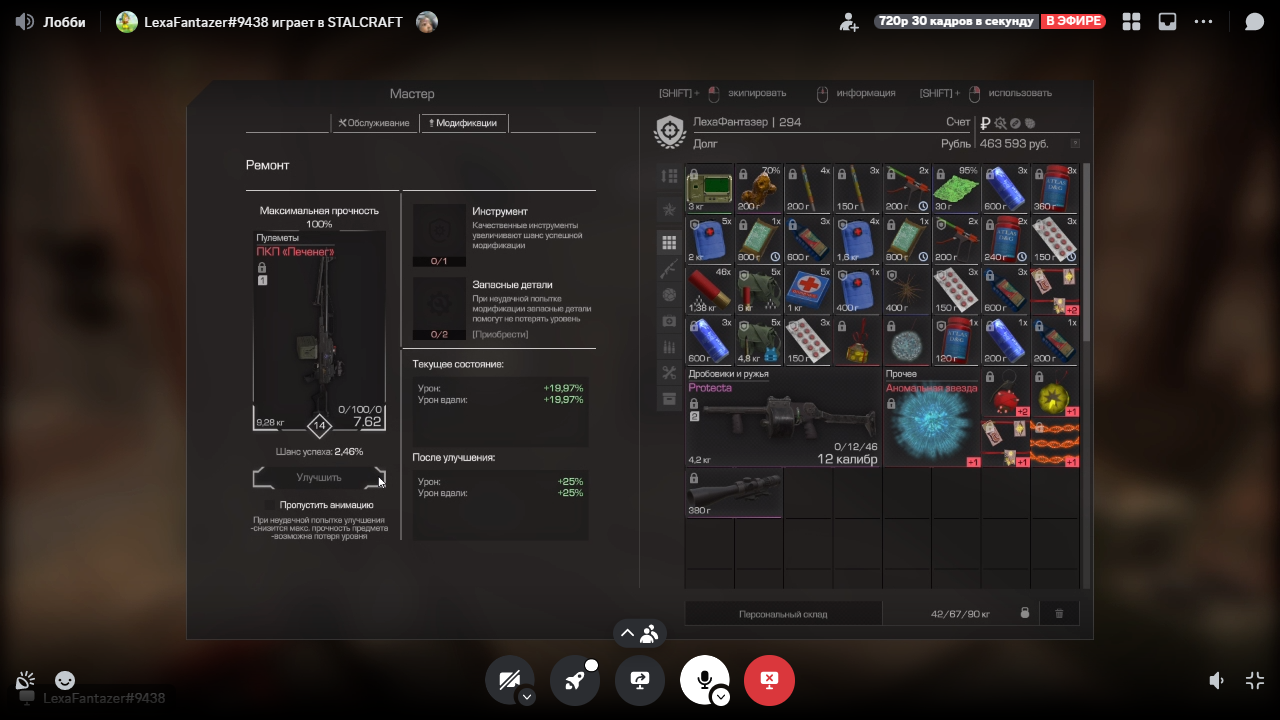Switch to Модификации tab
Screen dimensions: 1280x720
(464, 123)
